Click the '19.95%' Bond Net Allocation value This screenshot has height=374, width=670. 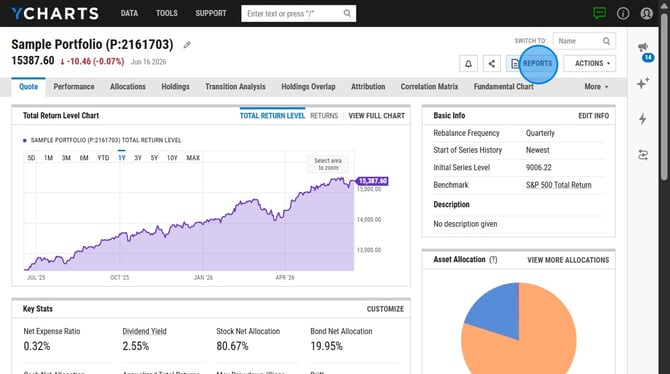pos(326,346)
